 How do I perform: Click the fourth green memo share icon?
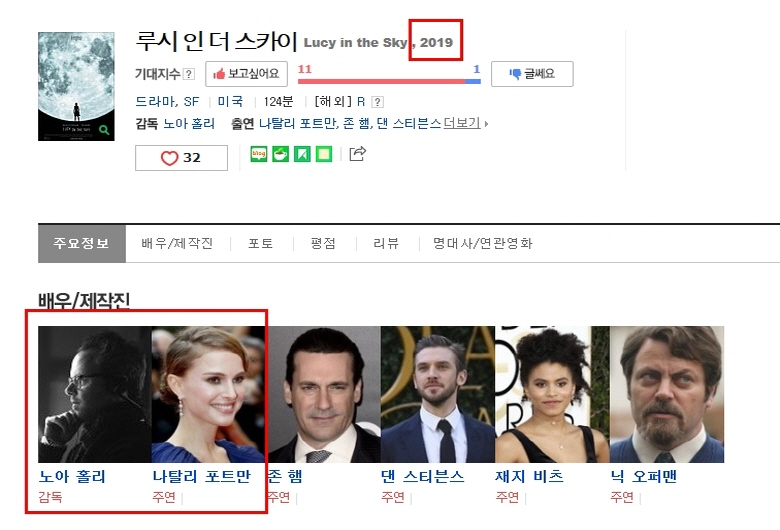324,154
